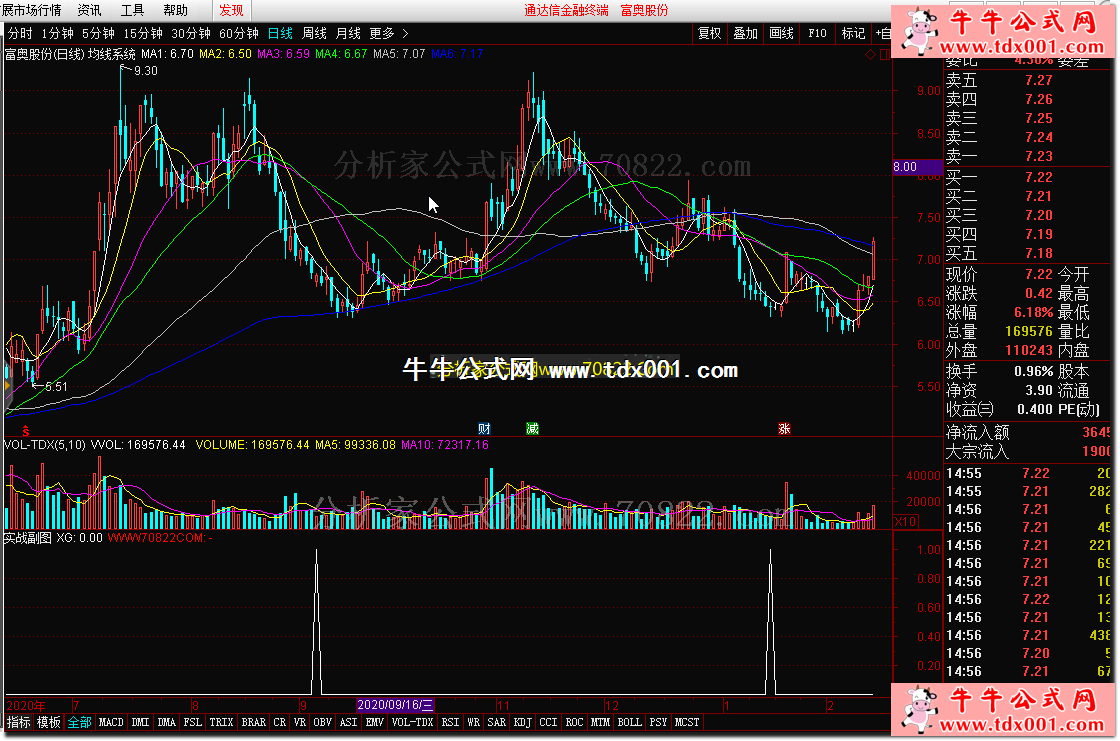Open the 资讯 menu
Screen dimensions: 1120x741
click(89, 10)
